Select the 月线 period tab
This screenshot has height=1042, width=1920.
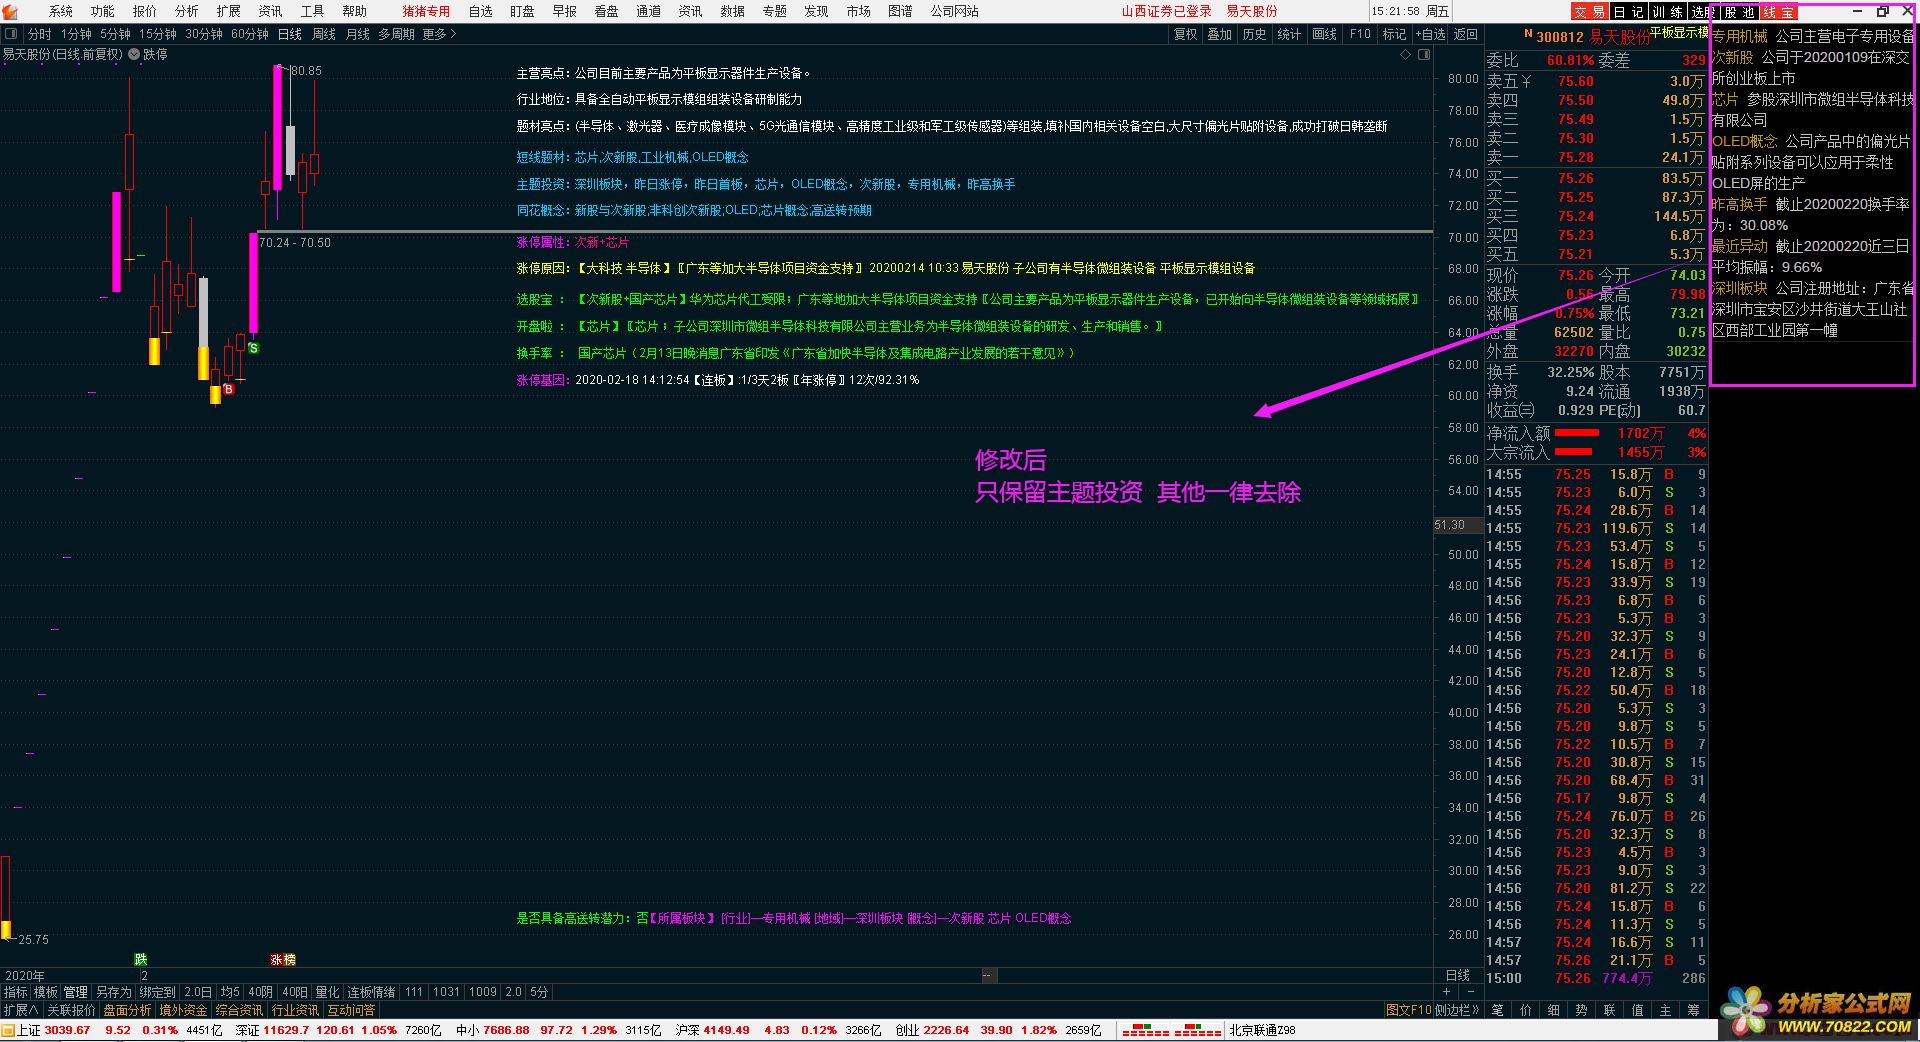(358, 34)
